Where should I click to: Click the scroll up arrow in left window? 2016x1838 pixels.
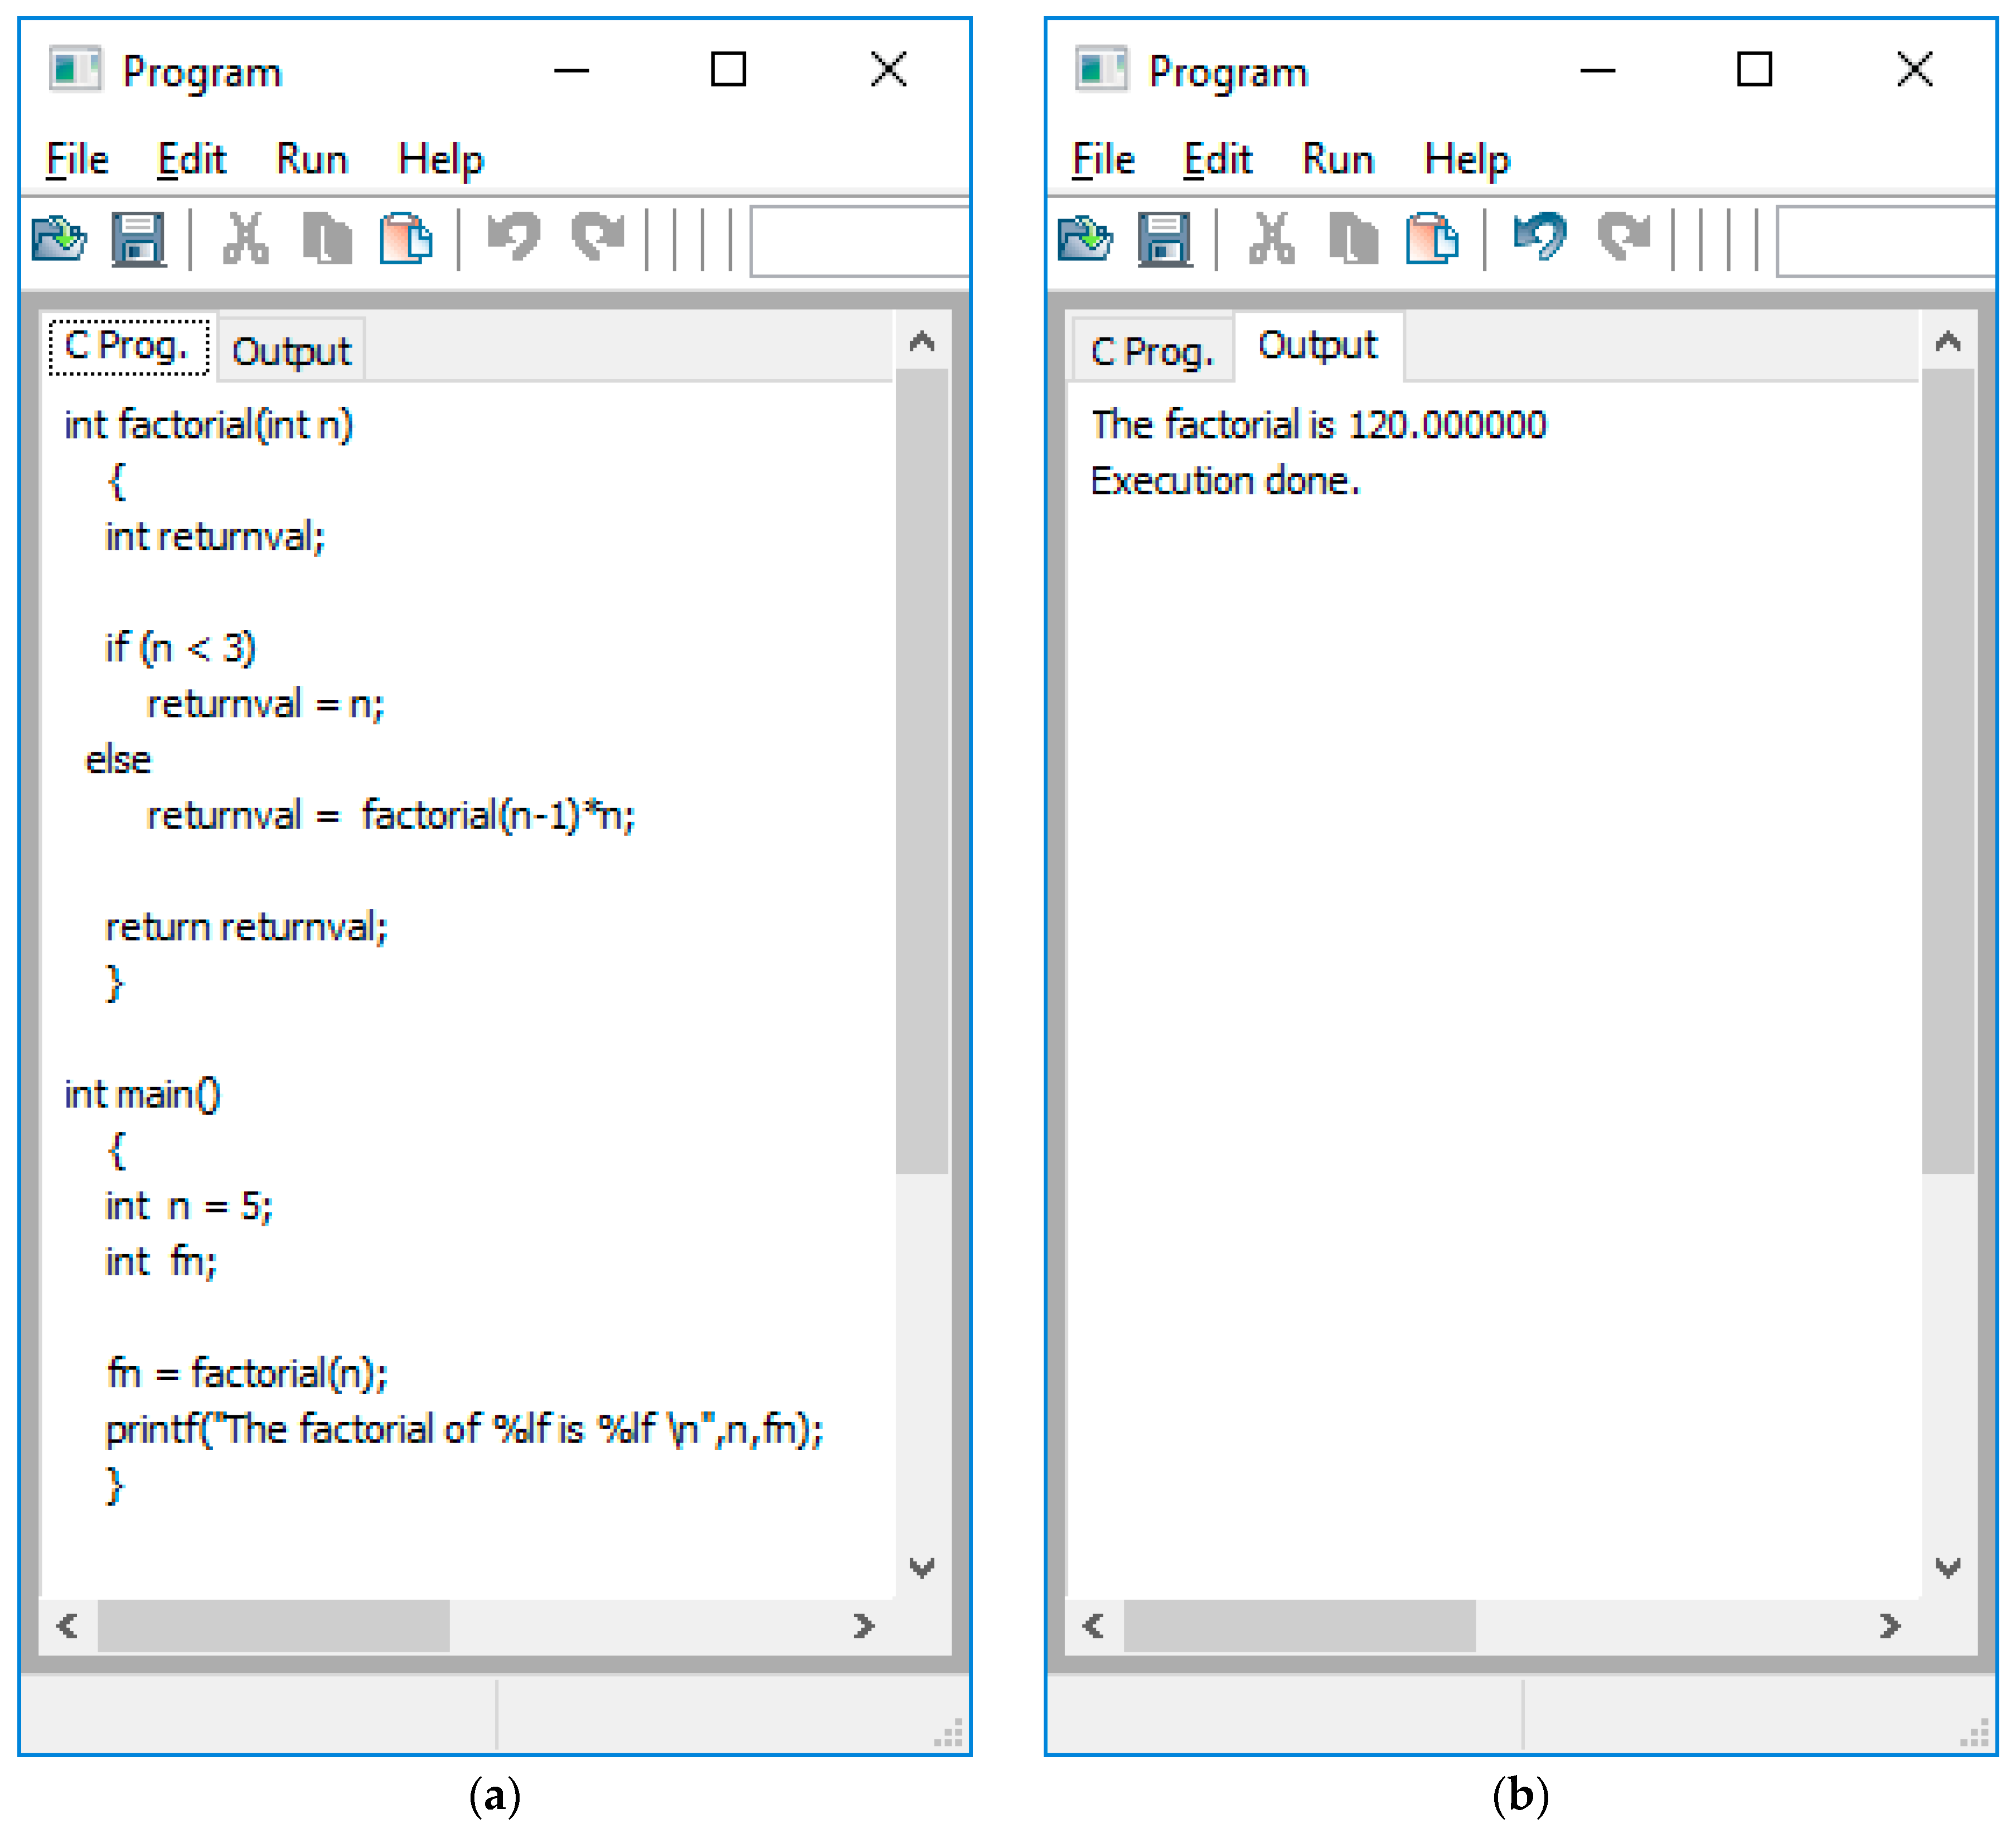pyautogui.click(x=922, y=342)
